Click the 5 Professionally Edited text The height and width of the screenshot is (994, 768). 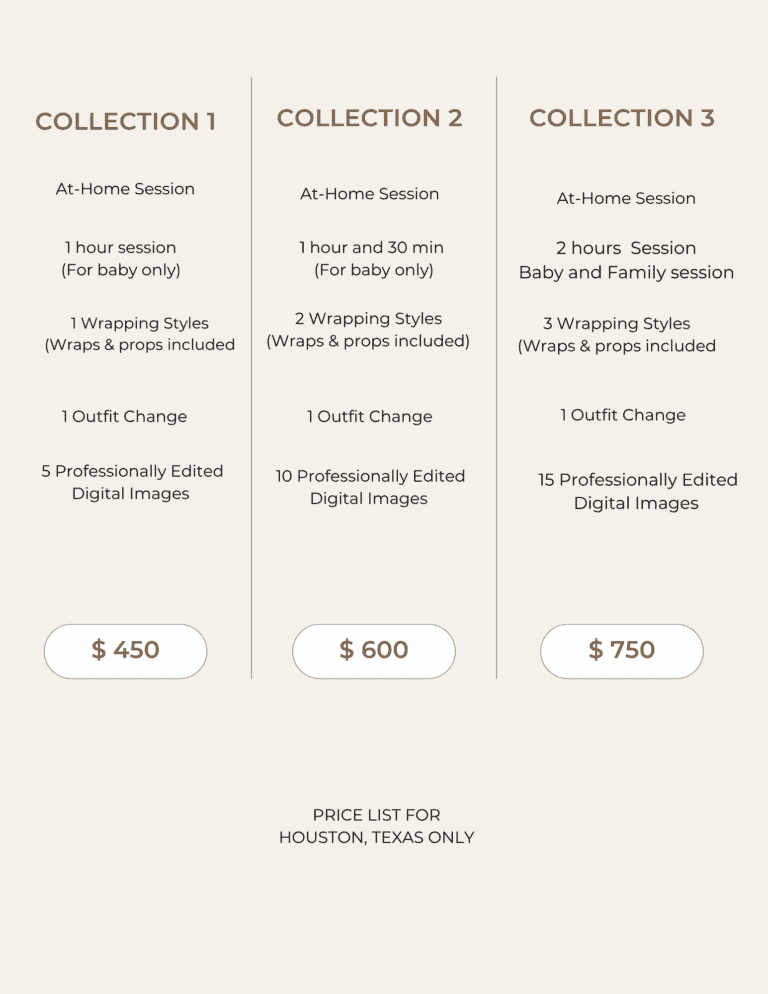click(132, 471)
